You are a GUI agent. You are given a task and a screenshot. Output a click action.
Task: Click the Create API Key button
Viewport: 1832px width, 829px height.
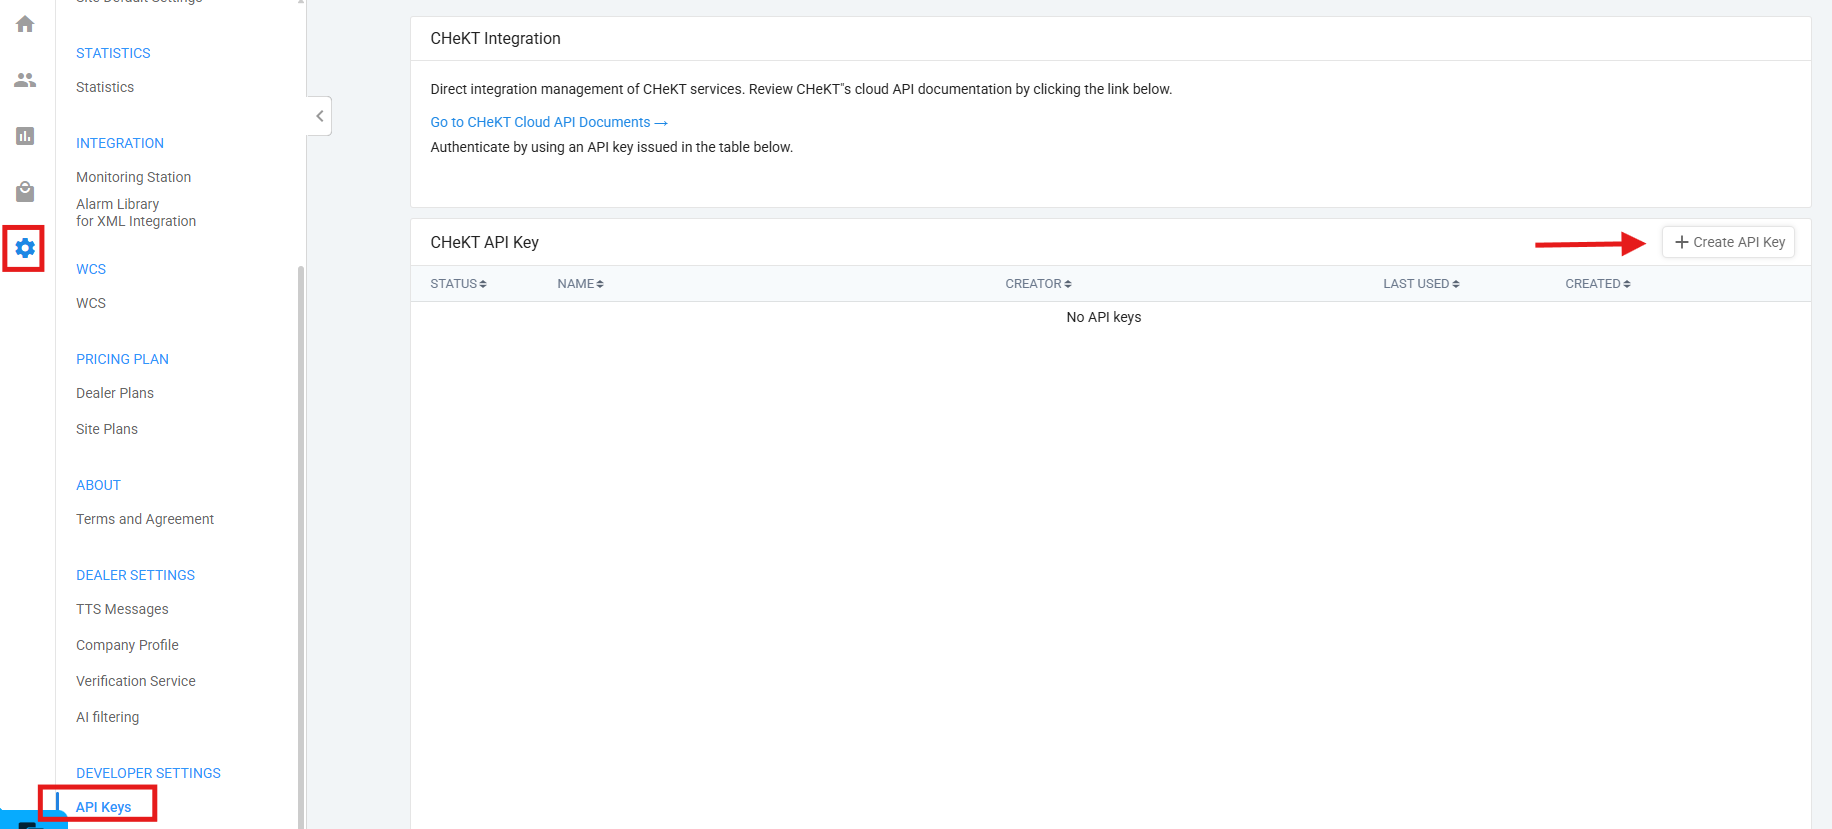pyautogui.click(x=1728, y=242)
